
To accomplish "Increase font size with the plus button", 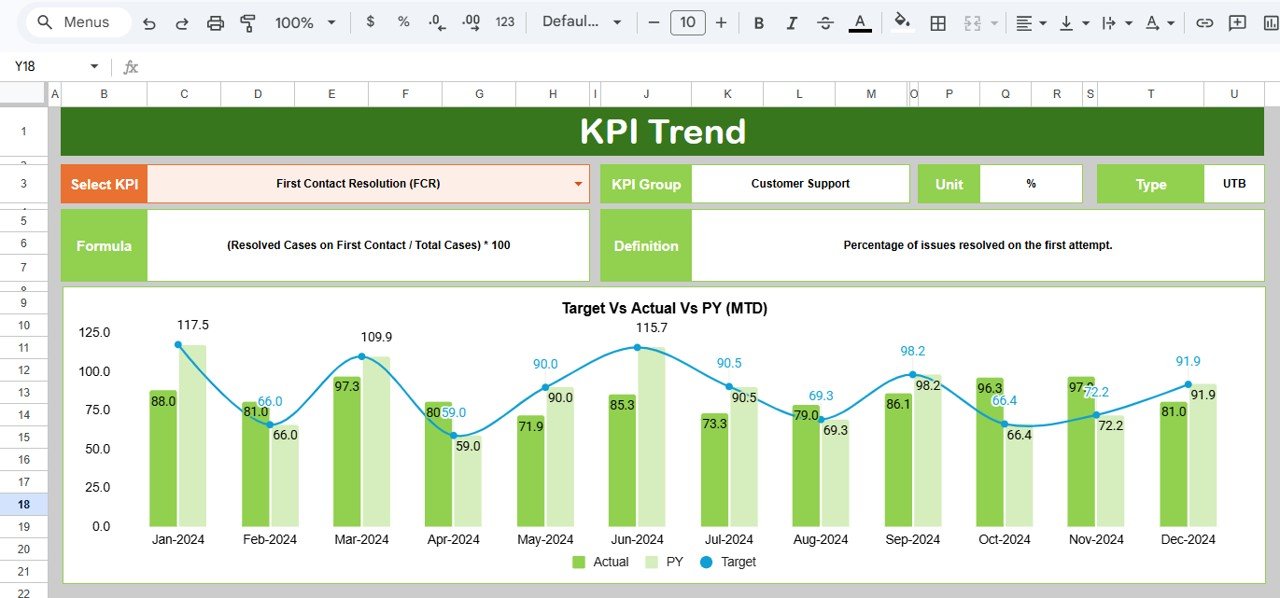I will tap(722, 22).
